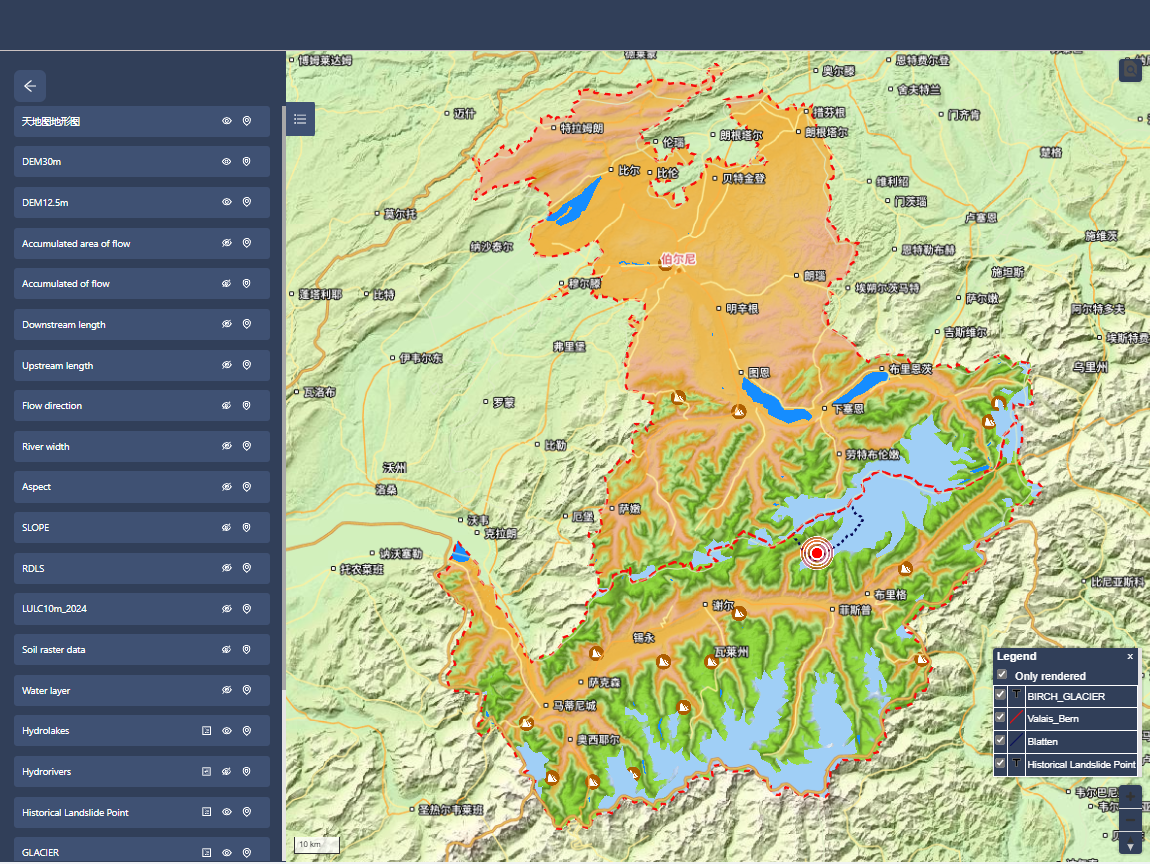Click the red epicenter marker on map
The image size is (1150, 865).
pos(817,553)
